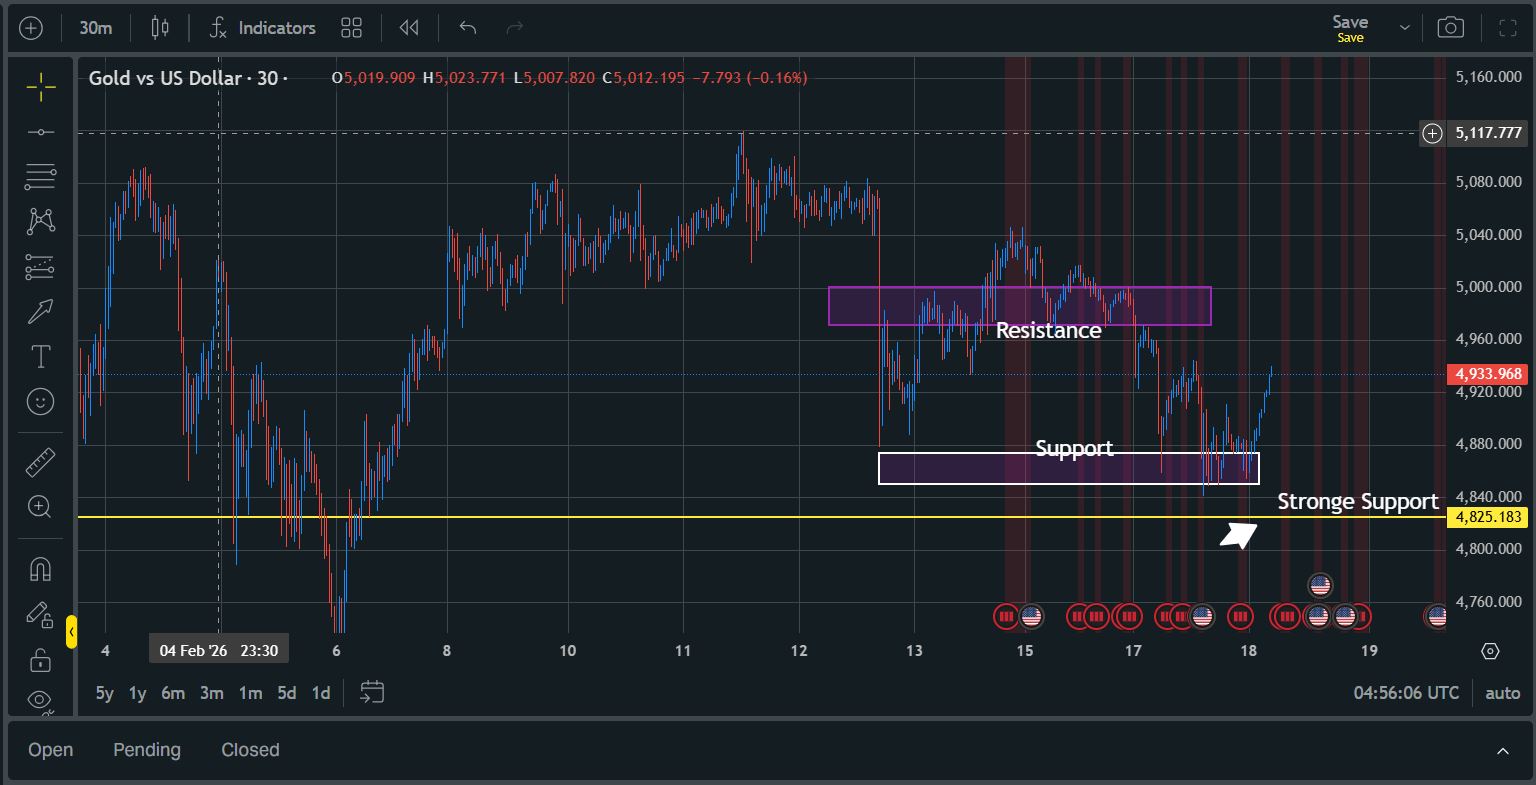Click the Stronge Support text label

click(x=1358, y=502)
